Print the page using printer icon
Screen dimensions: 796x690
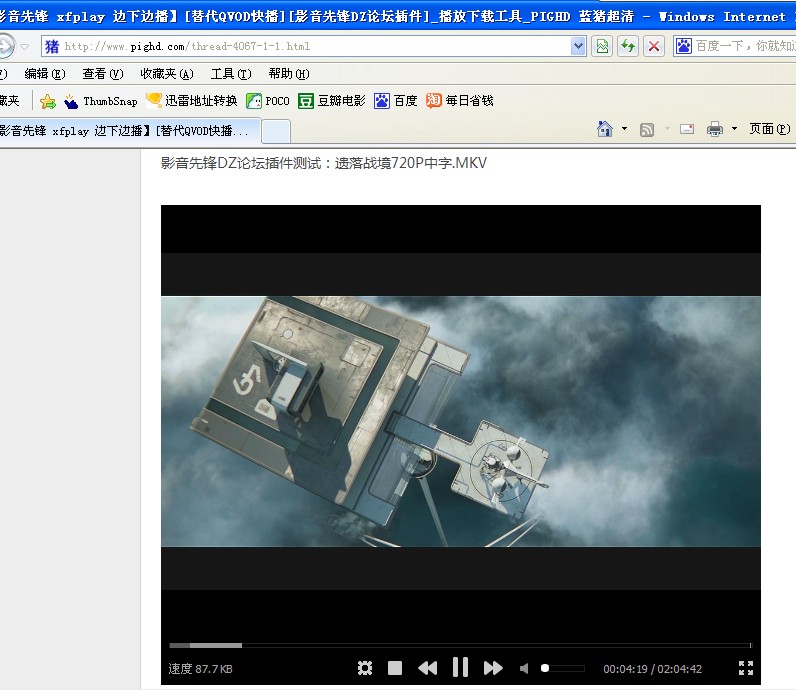tap(715, 129)
